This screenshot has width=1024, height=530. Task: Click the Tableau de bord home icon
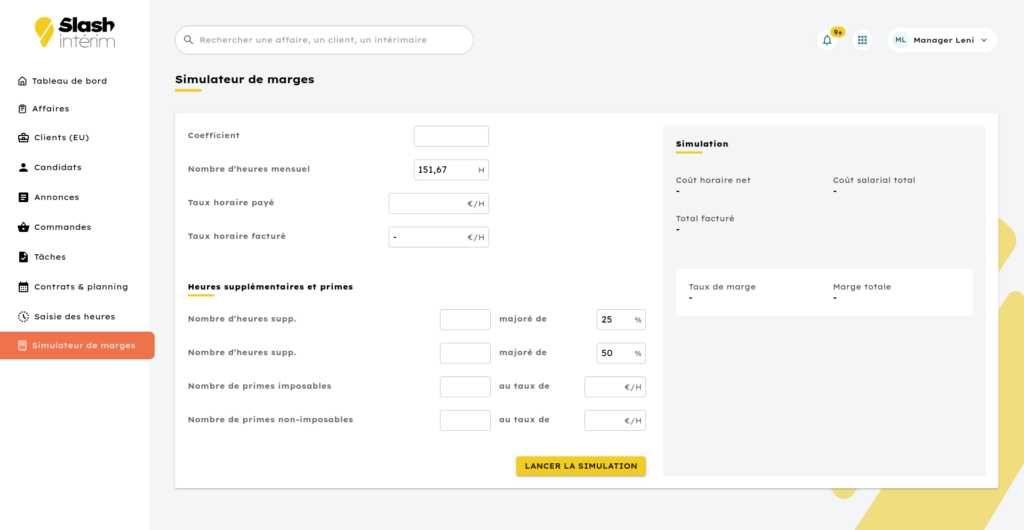[x=22, y=81]
